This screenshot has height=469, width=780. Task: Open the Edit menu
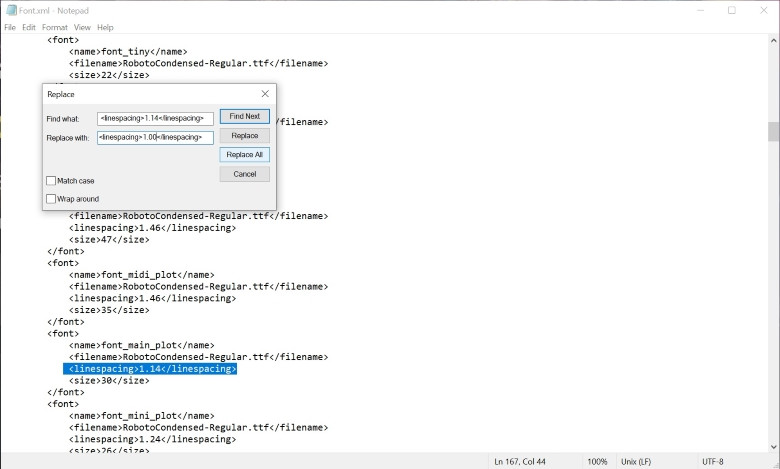pyautogui.click(x=29, y=27)
